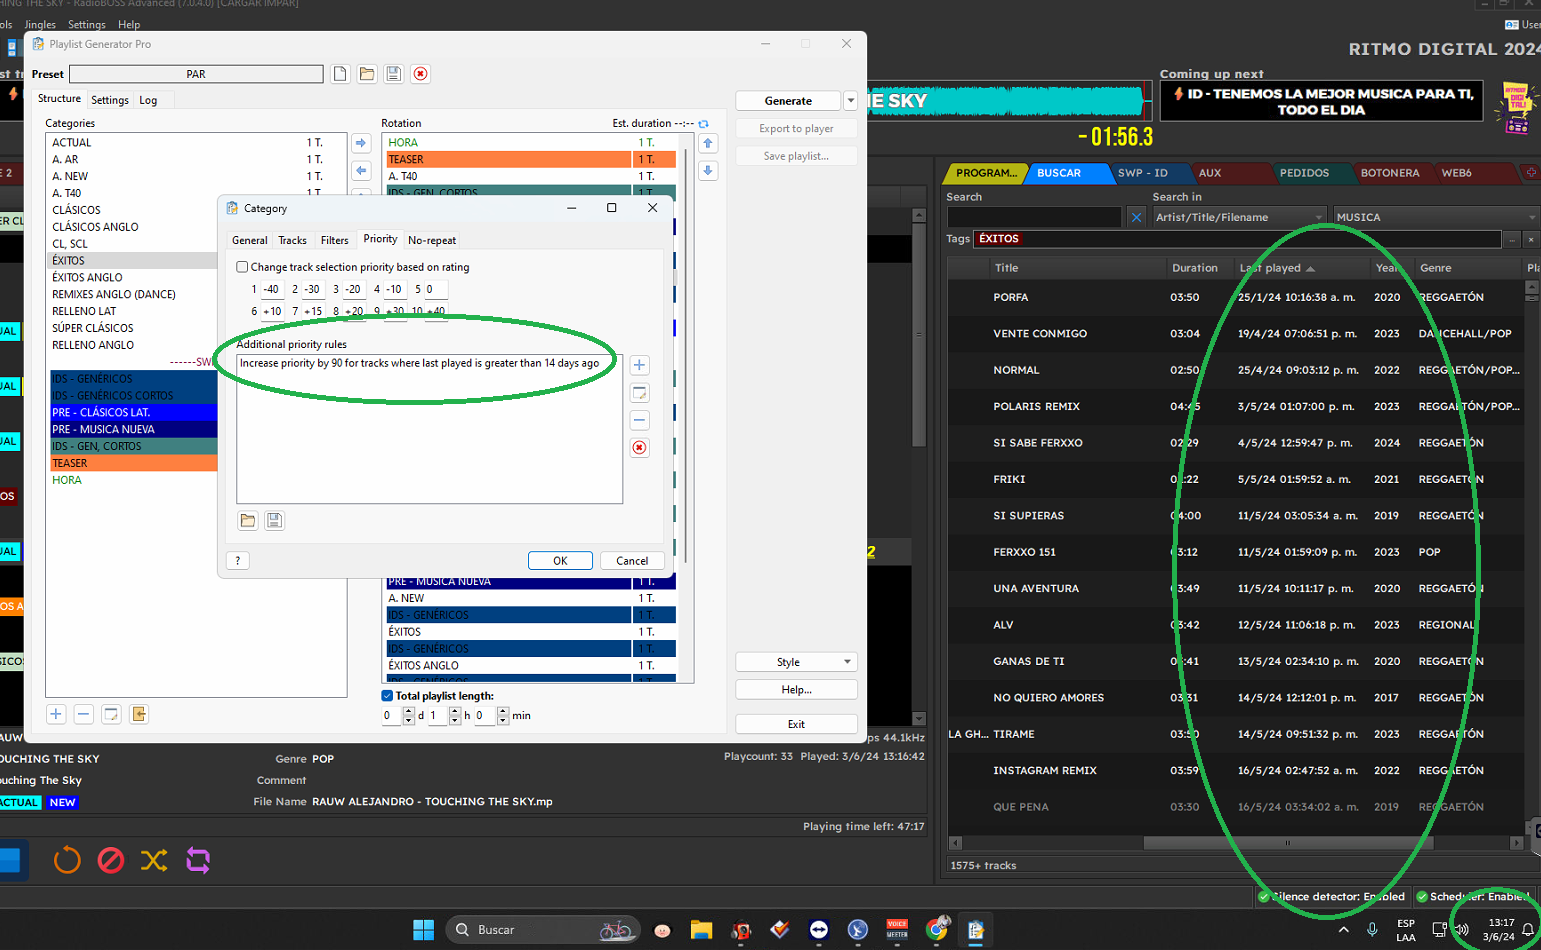Edit the selected priority rule

(640, 393)
